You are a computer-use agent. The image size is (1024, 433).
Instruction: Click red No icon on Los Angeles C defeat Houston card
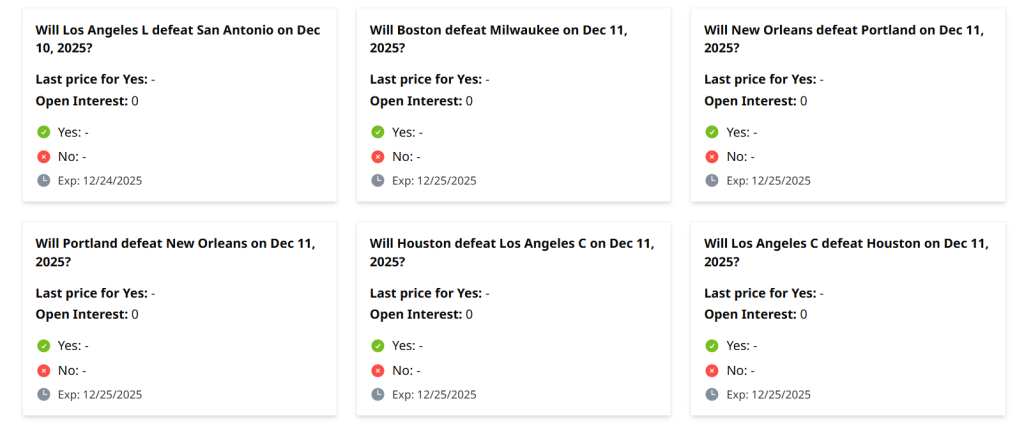coord(712,370)
